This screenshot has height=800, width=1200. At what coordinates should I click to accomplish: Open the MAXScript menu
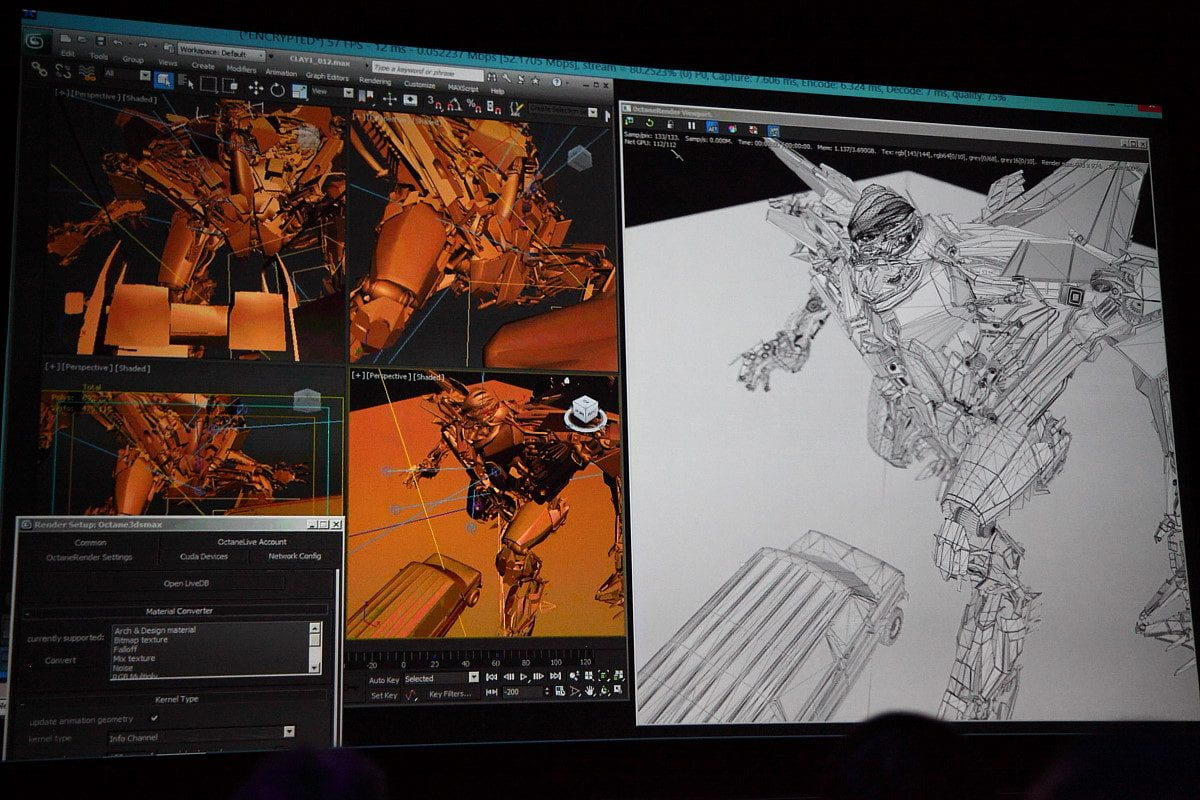[463, 88]
